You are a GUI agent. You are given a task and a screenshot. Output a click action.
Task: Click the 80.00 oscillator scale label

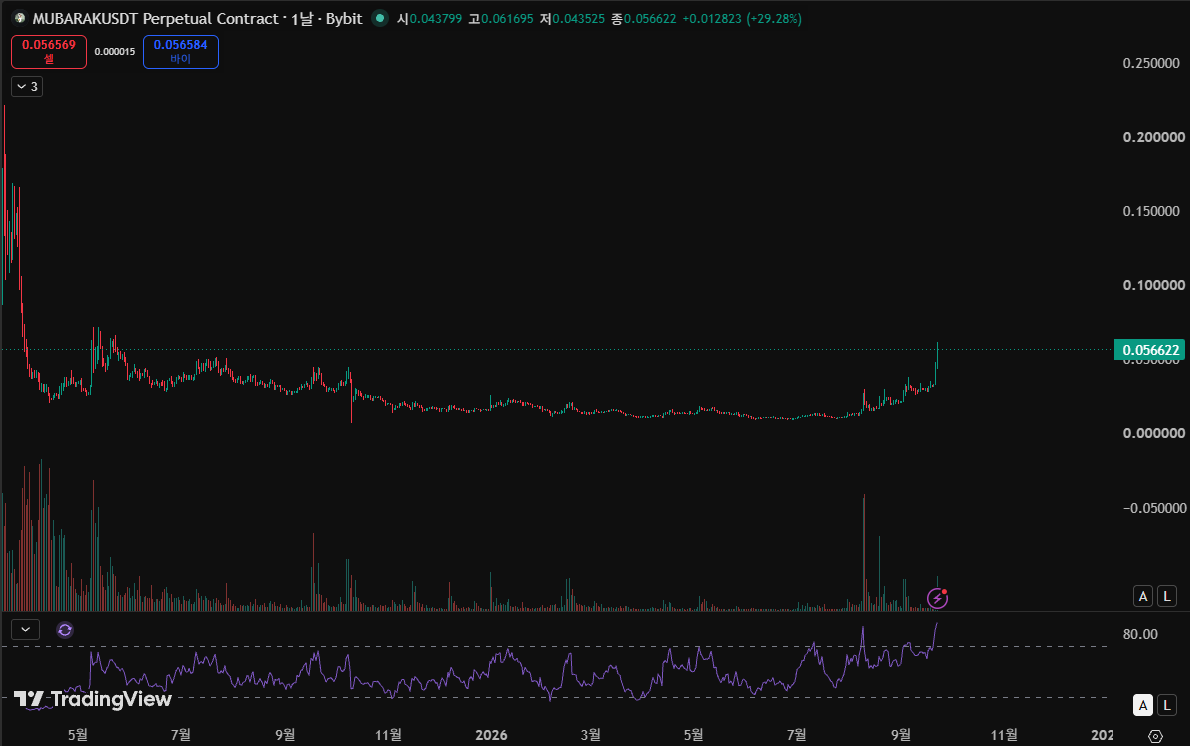[x=1140, y=634]
